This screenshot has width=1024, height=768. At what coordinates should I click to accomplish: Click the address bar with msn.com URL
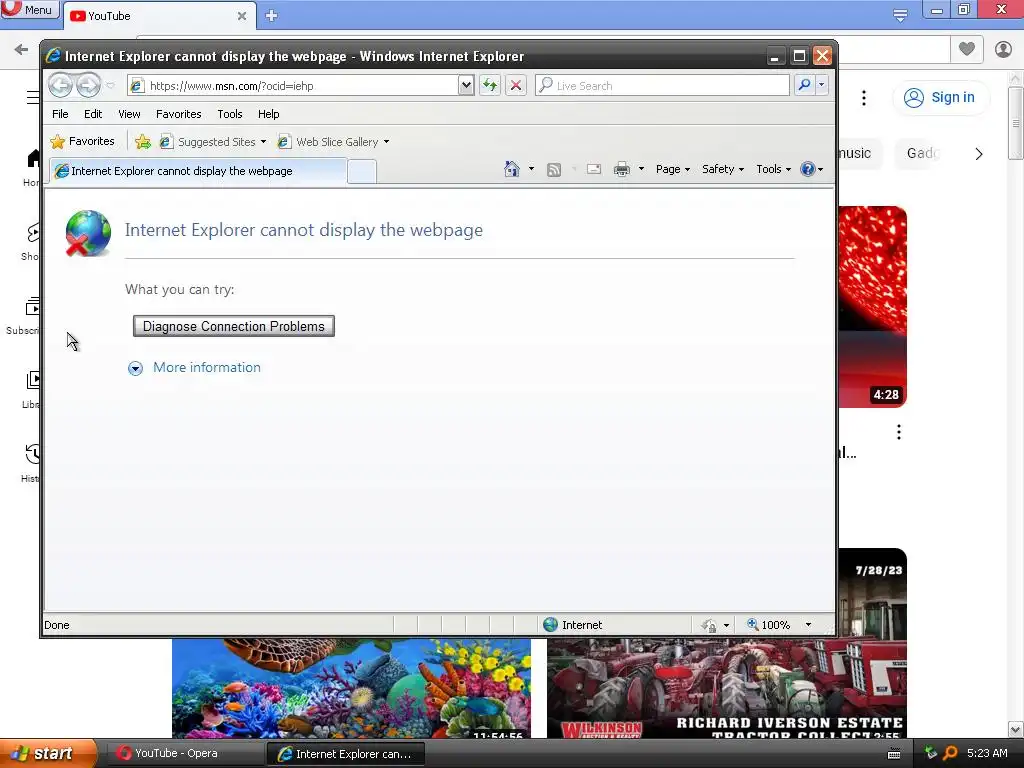point(293,86)
